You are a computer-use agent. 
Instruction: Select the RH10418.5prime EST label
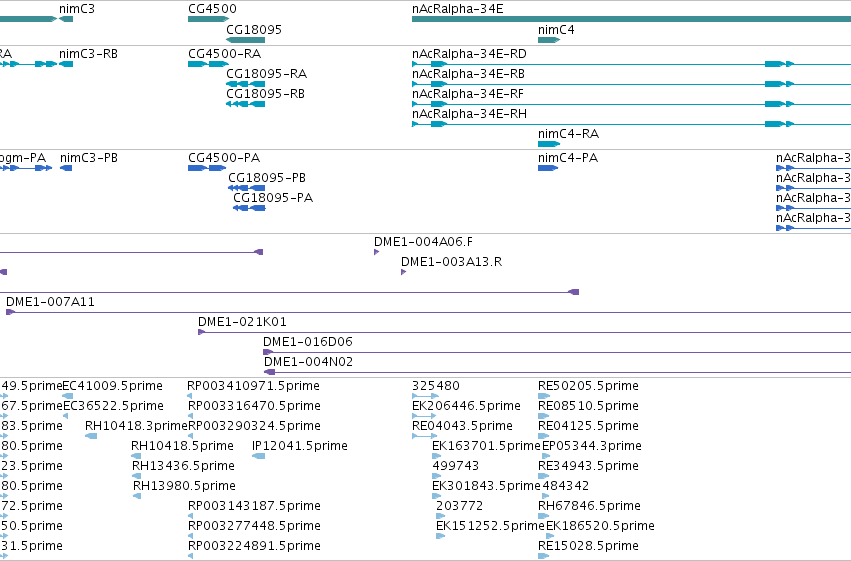coord(182,446)
